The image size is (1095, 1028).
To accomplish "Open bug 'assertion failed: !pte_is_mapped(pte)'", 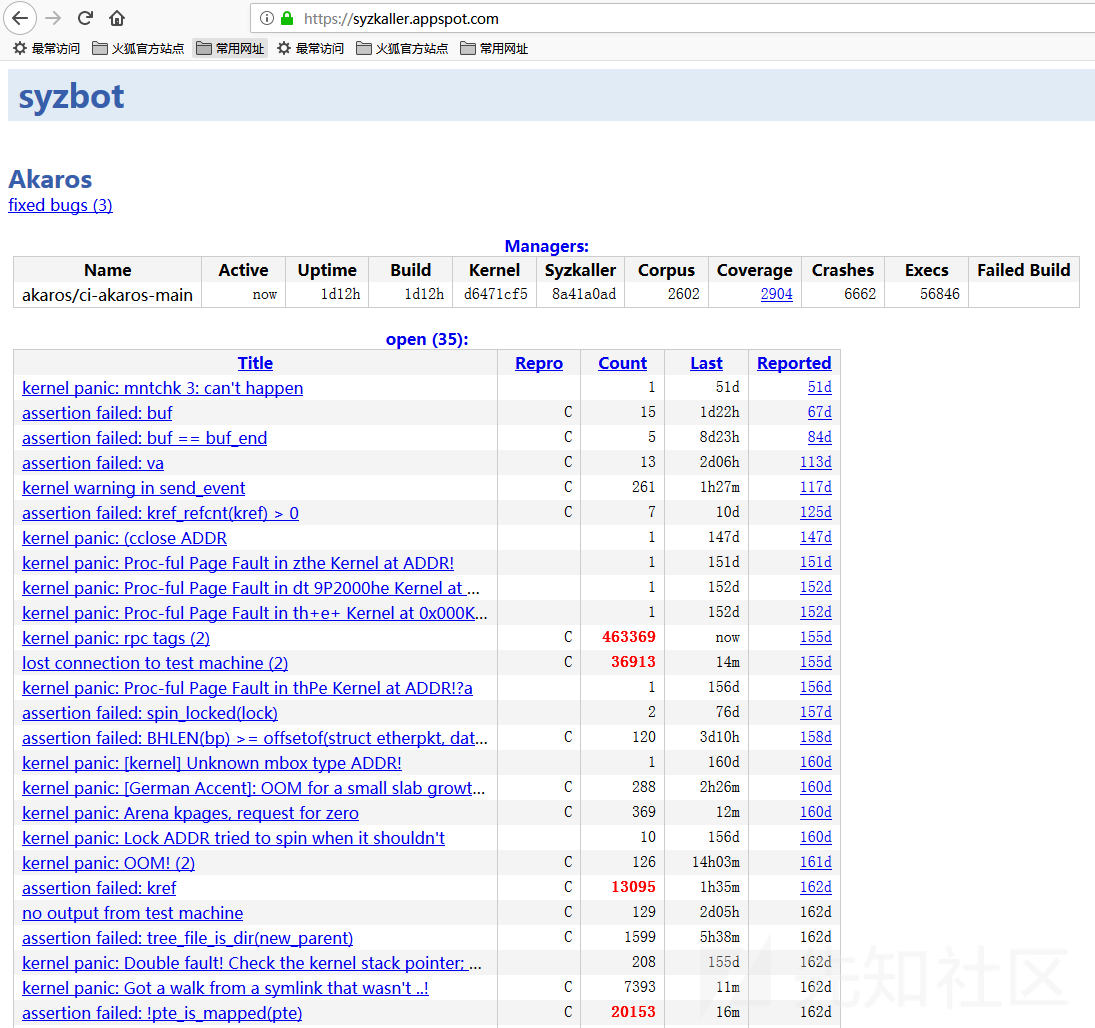I will [162, 1013].
